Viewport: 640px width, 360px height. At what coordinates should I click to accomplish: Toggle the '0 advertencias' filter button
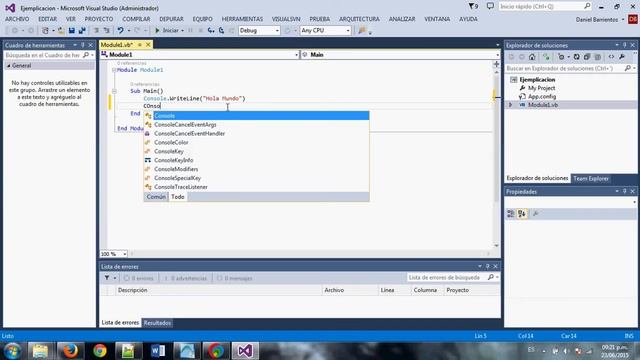click(x=186, y=278)
